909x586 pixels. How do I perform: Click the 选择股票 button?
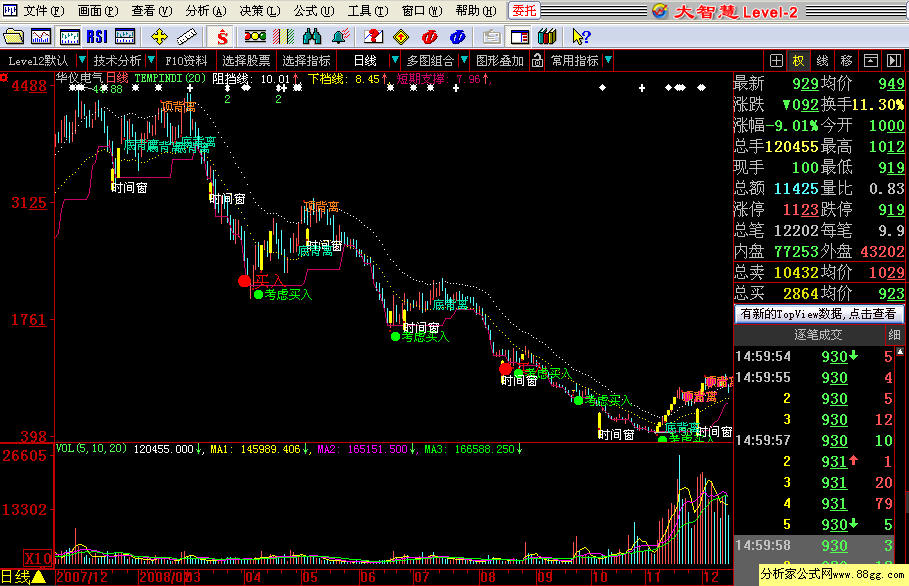[246, 60]
